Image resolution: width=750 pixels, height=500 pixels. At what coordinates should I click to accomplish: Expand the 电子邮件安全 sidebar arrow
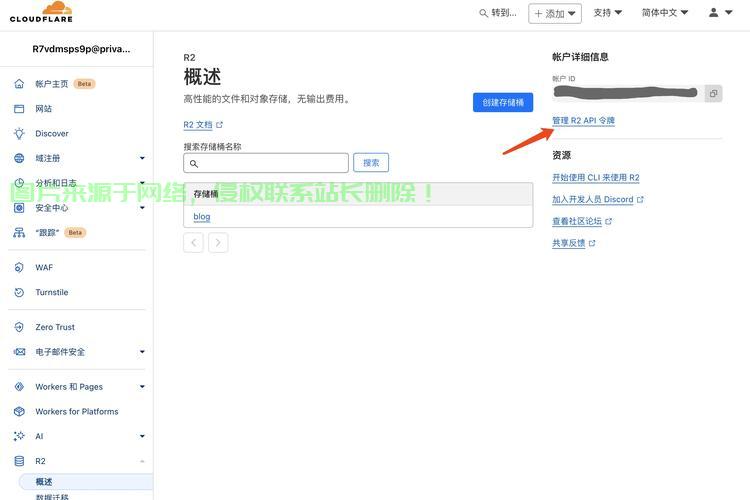(x=142, y=352)
